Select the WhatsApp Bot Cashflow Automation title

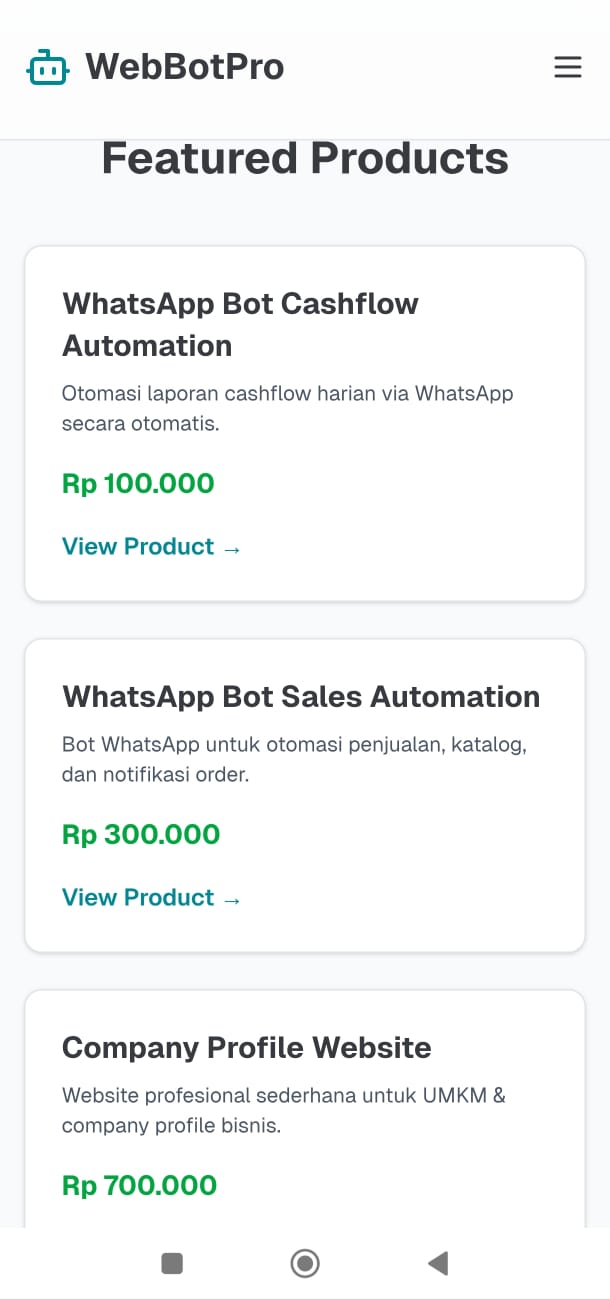(240, 324)
